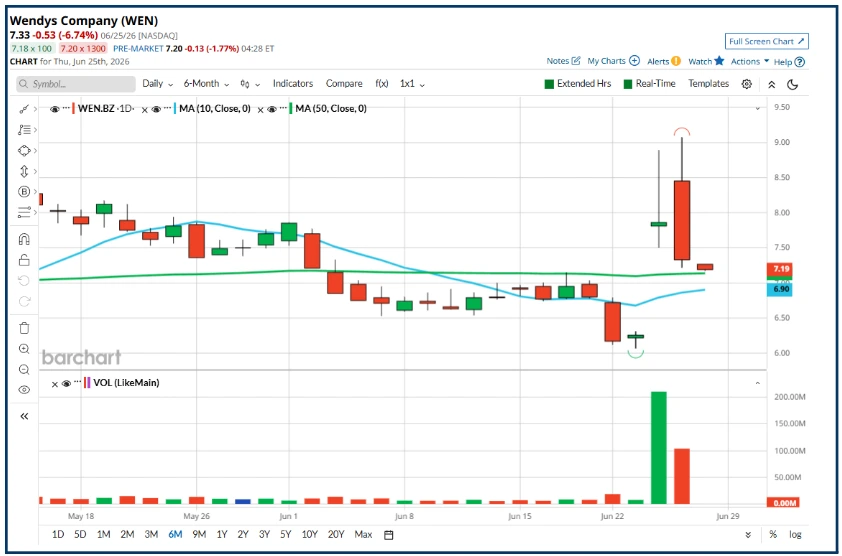
Task: Select the Max time range
Action: 363,535
